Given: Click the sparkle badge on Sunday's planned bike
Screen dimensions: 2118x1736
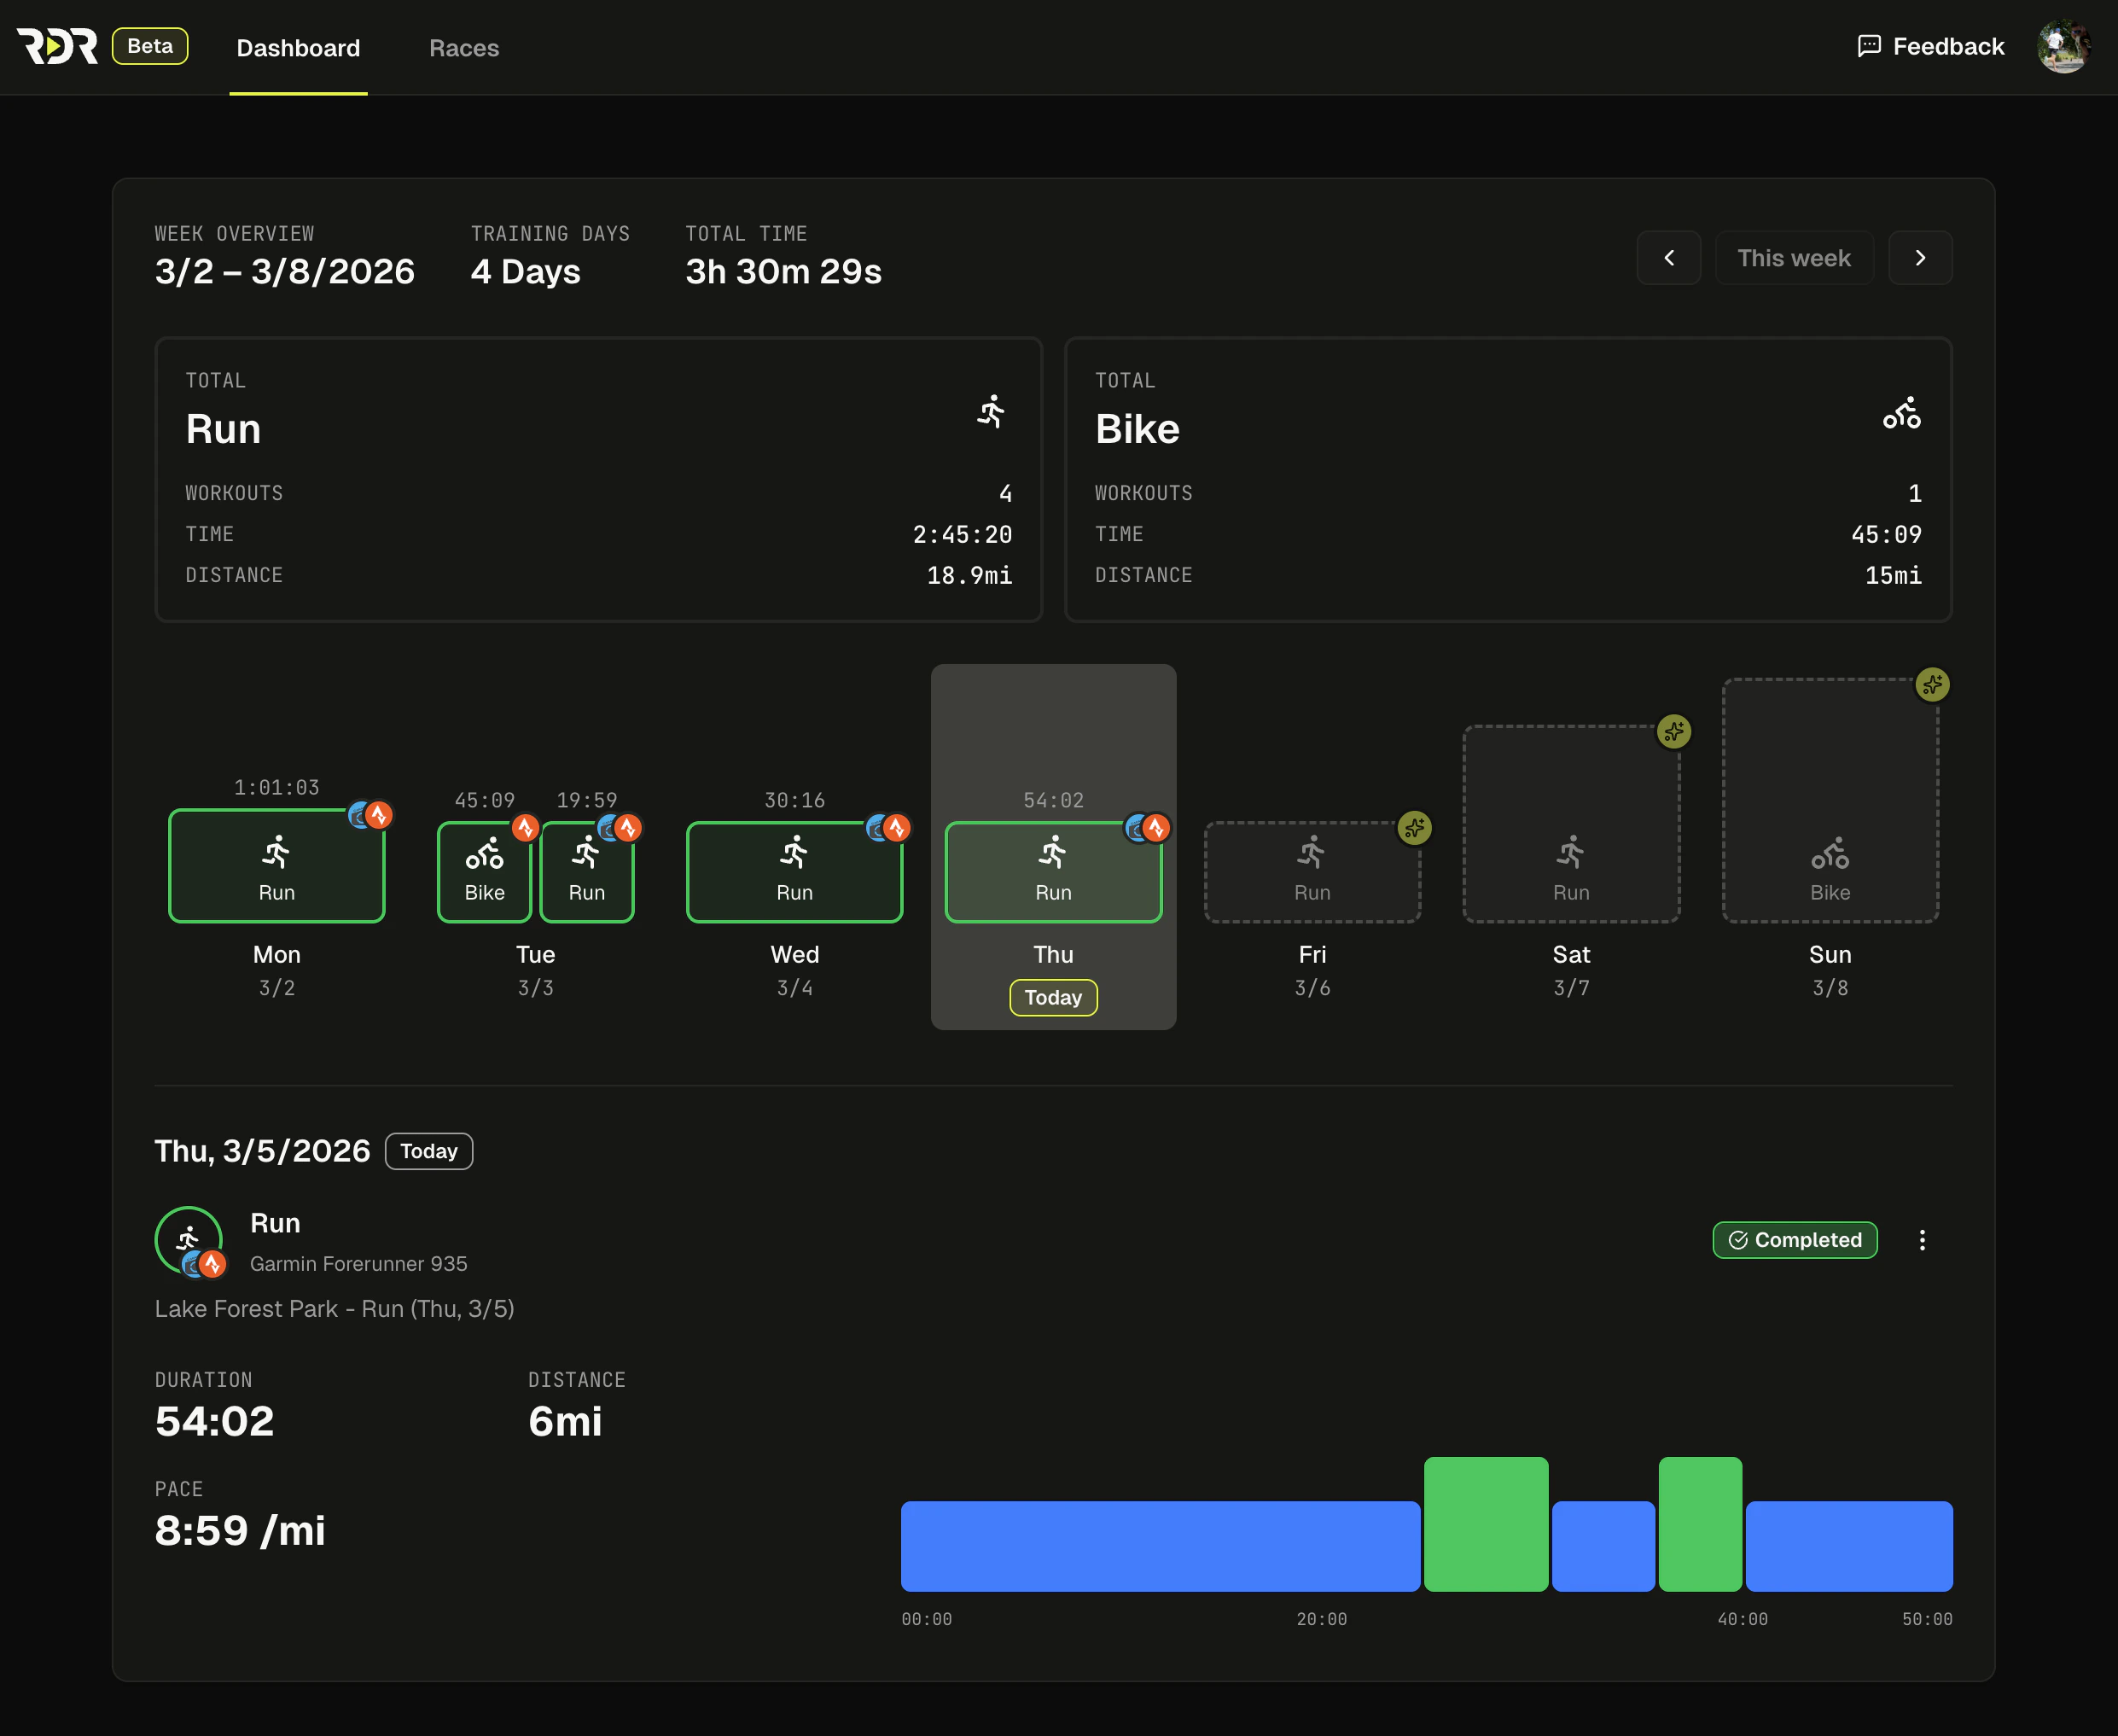Looking at the screenshot, I should [x=1932, y=686].
